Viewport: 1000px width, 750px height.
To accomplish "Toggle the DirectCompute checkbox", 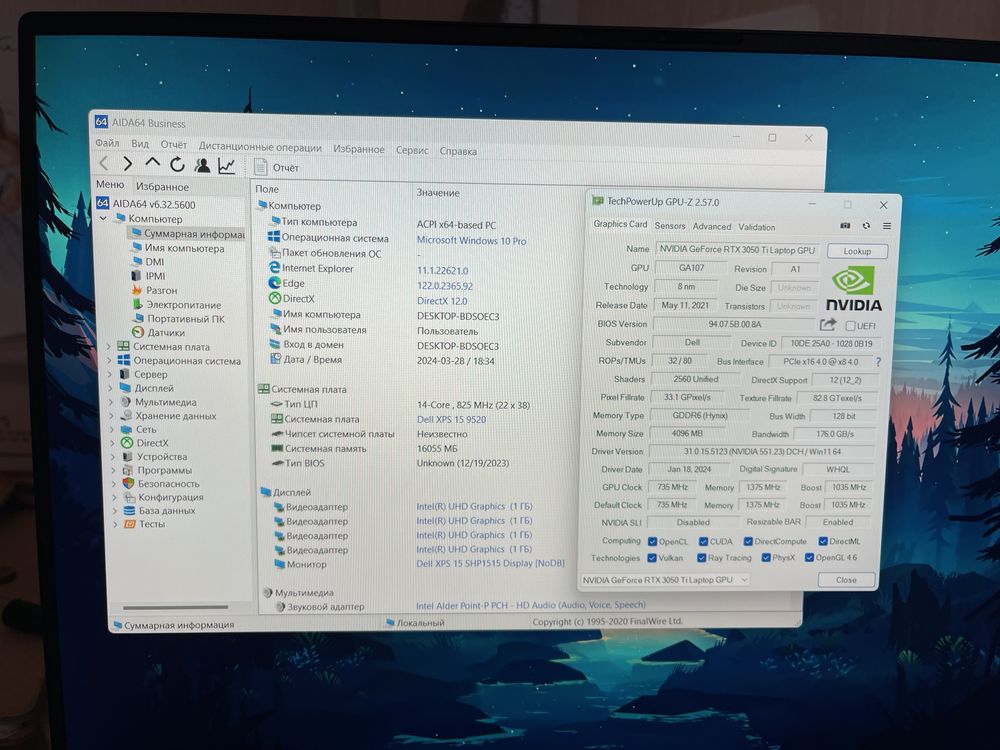I will (x=747, y=541).
